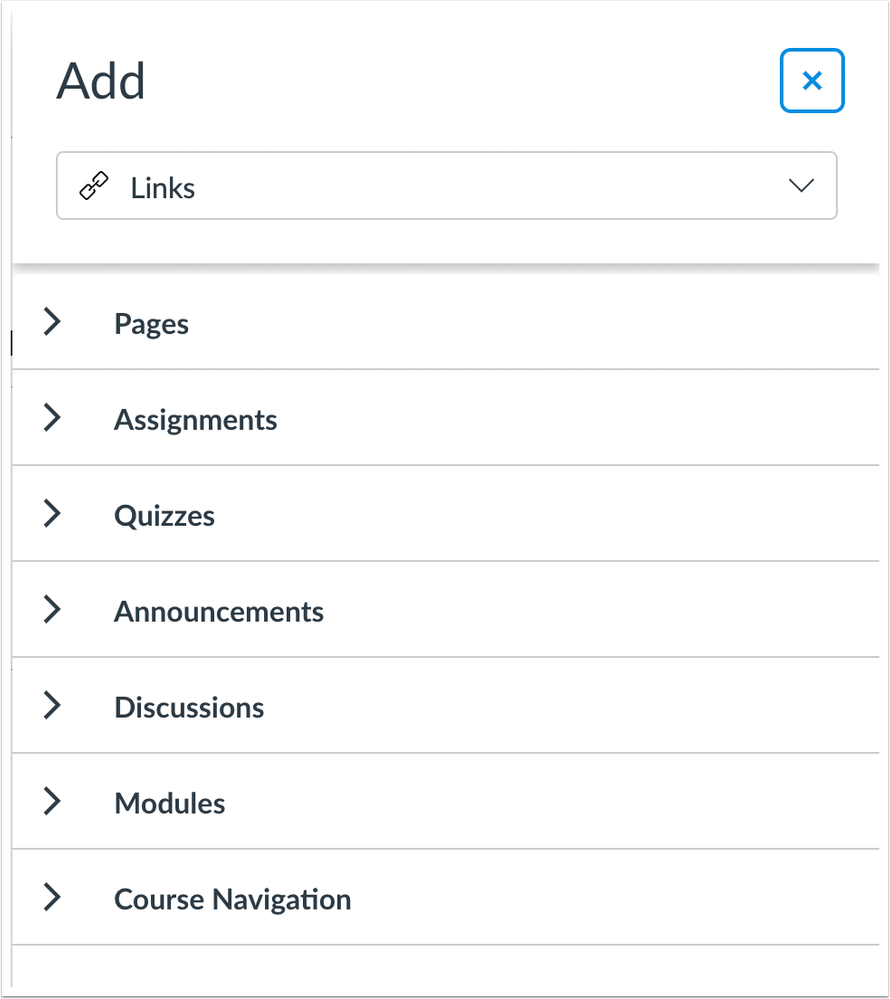
Task: Expand the Pages chevron
Action: pyautogui.click(x=52, y=321)
